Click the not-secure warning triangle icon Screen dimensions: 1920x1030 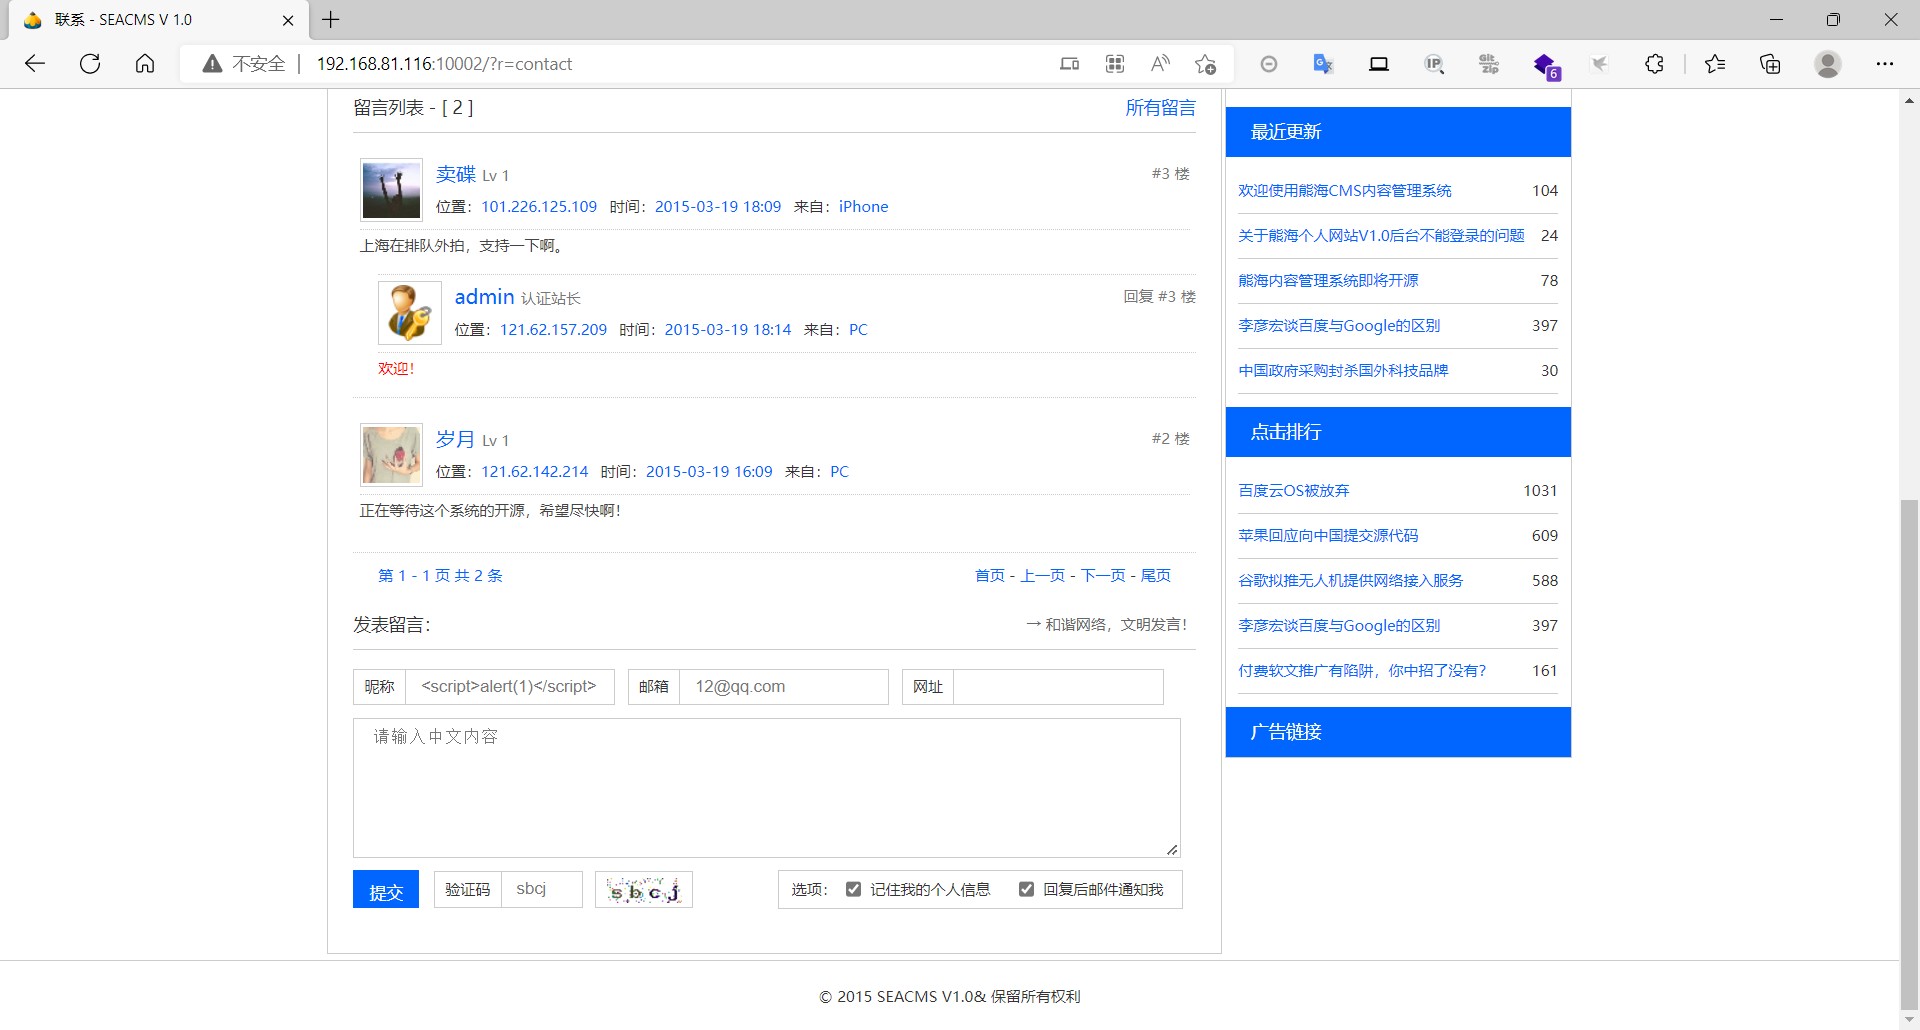(212, 64)
